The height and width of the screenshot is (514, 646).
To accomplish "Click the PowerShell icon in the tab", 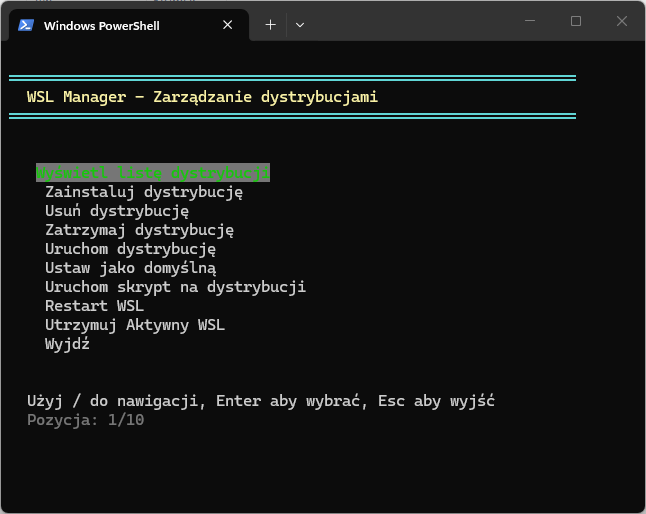I will click(26, 24).
